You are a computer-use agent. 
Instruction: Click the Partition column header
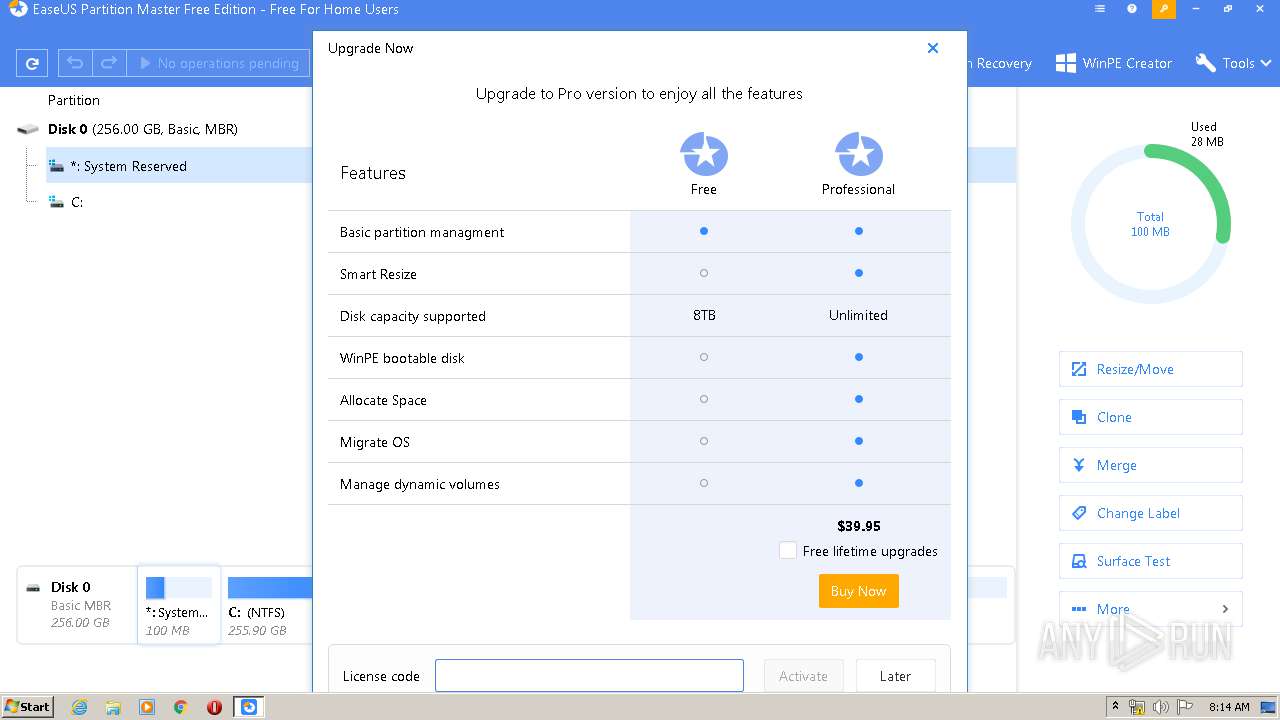74,100
